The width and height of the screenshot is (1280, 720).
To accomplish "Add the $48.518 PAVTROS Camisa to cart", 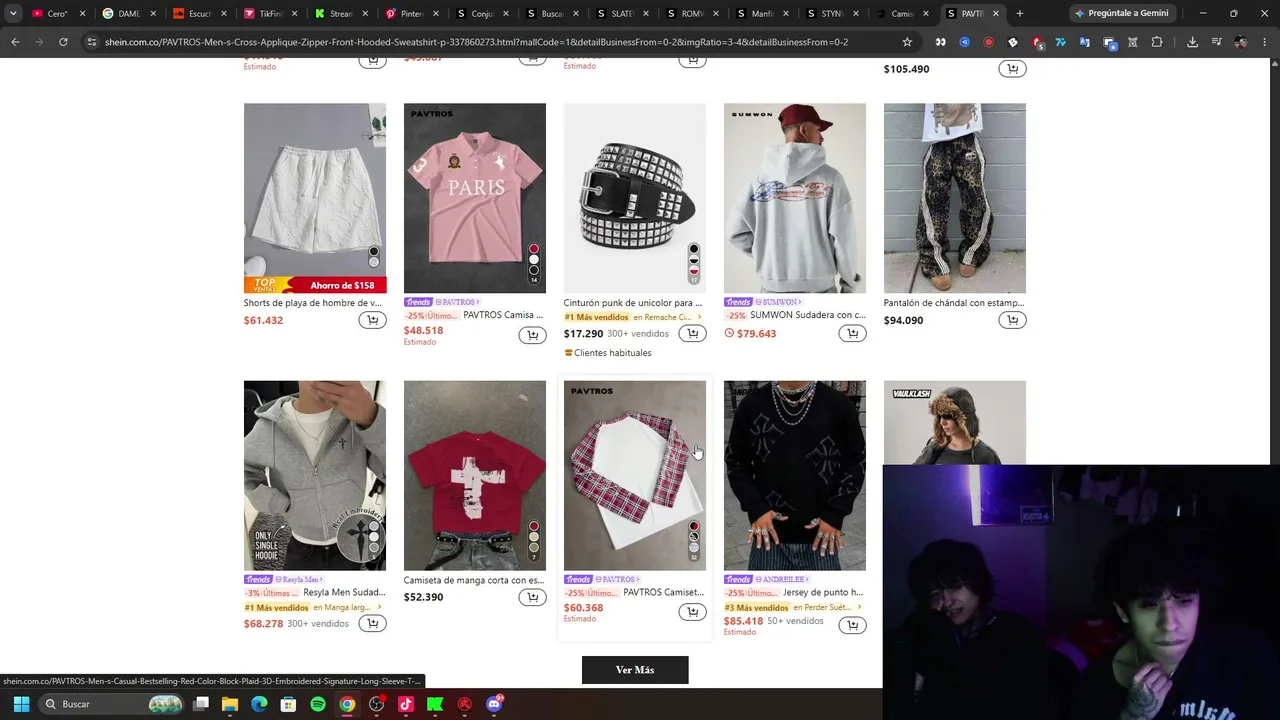I will tap(532, 335).
